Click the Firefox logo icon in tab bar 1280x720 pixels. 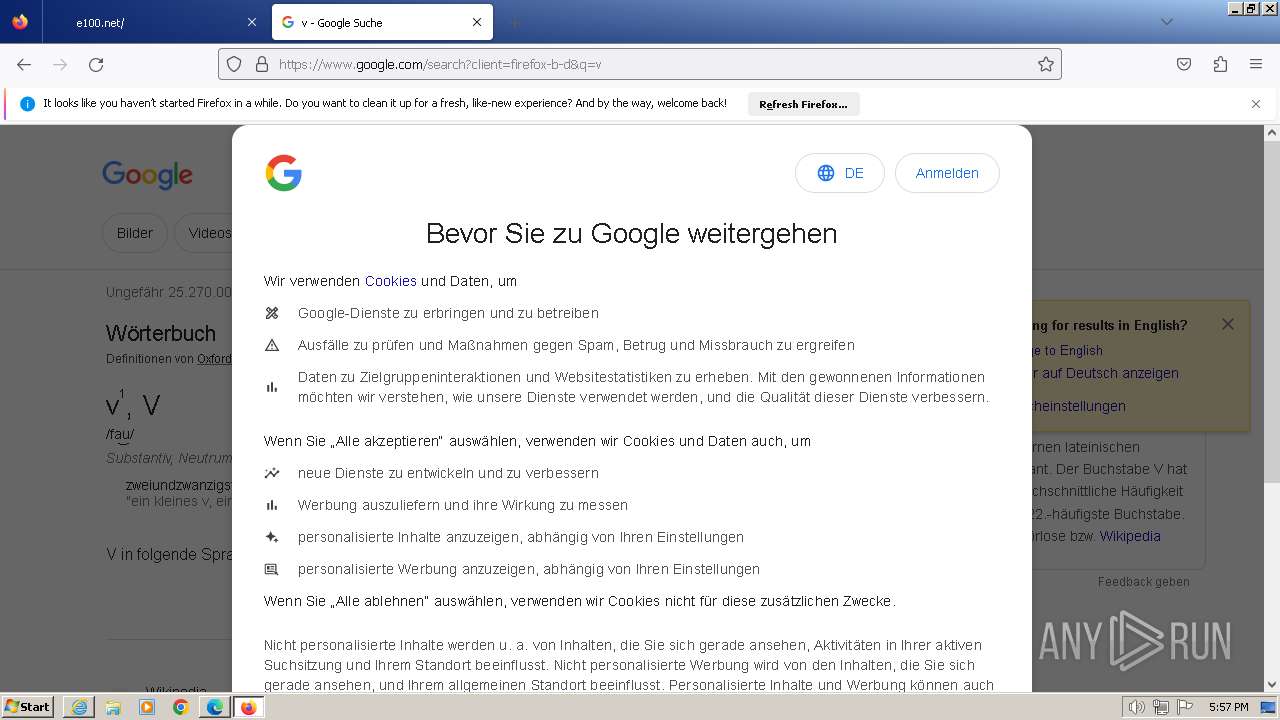click(x=20, y=22)
